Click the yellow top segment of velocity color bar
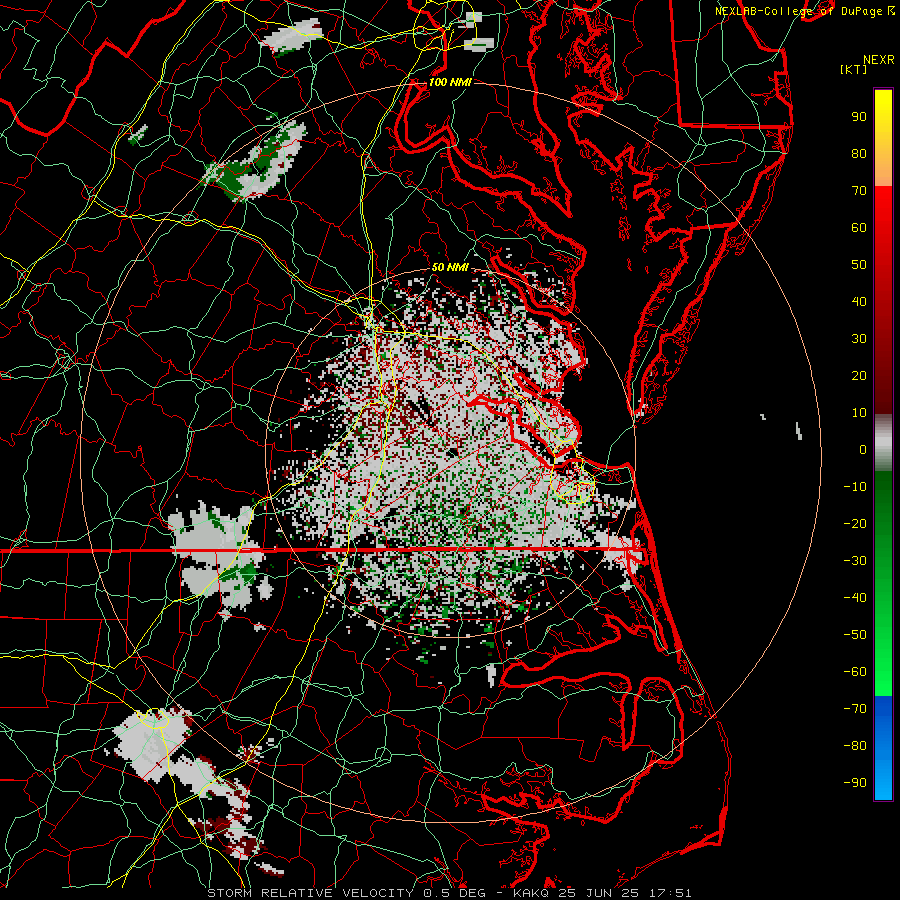Screen dimensions: 900x900 (883, 137)
